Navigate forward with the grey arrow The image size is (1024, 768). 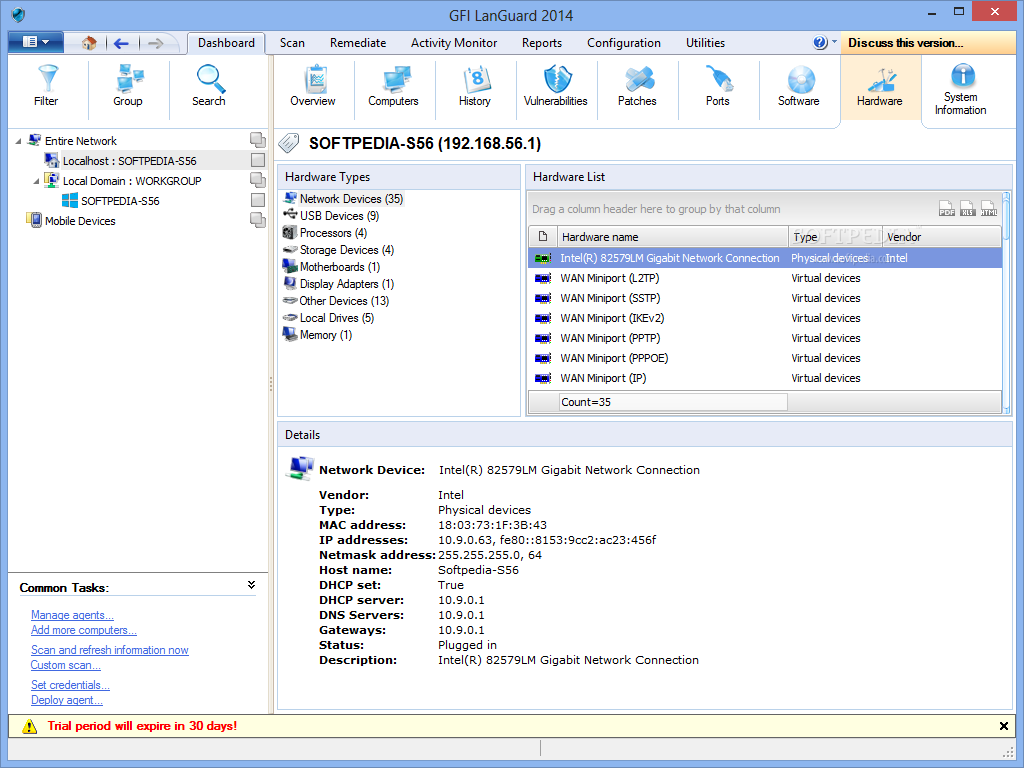click(x=155, y=43)
